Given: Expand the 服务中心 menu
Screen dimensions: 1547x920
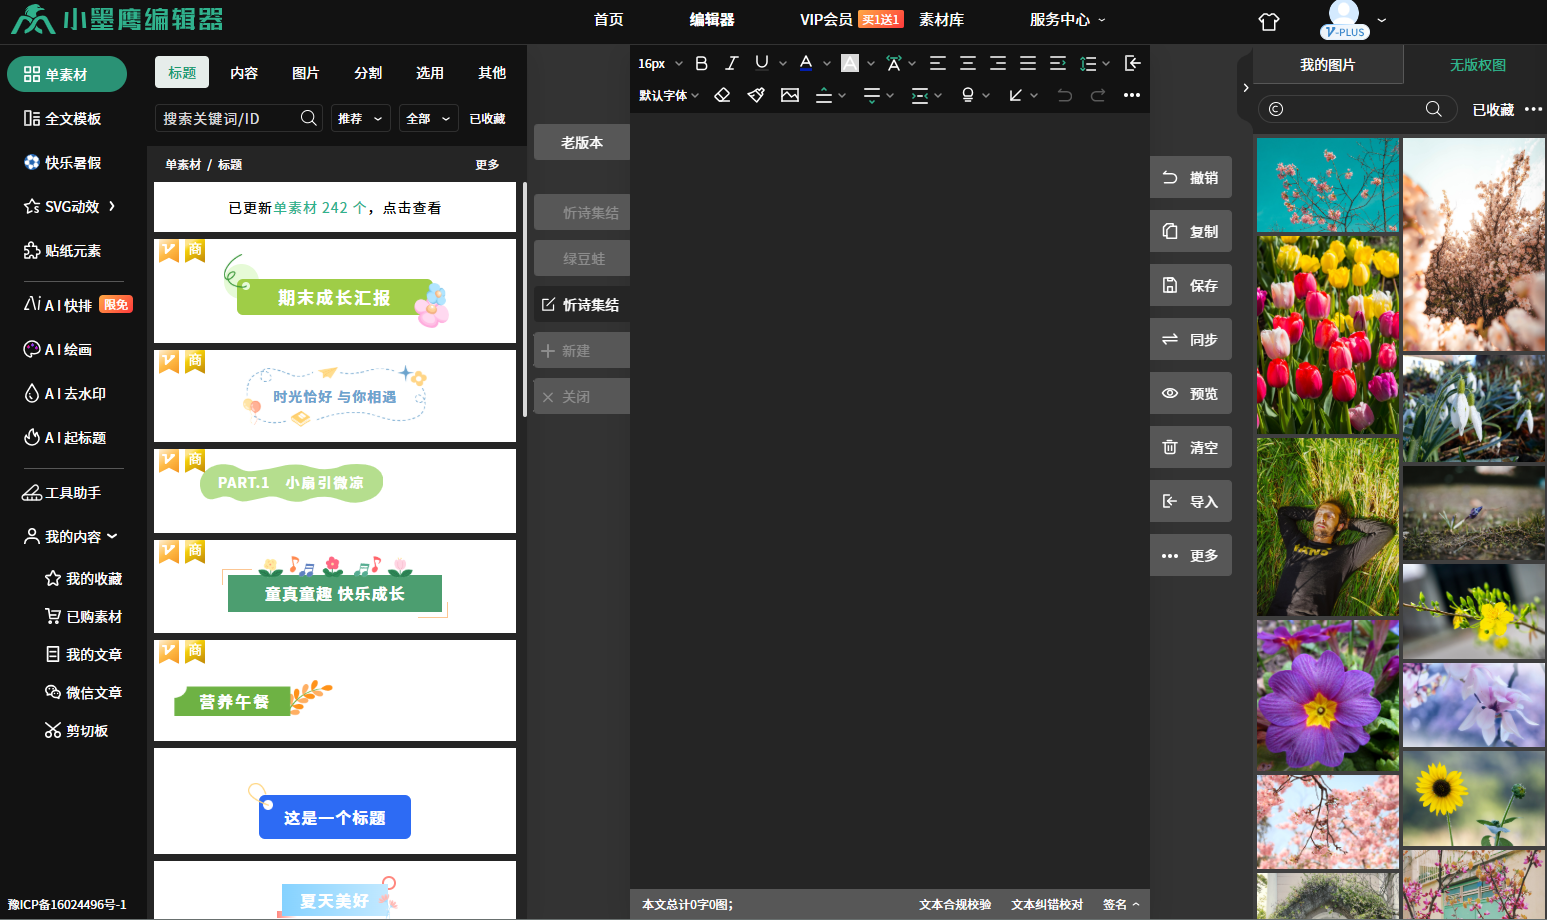Looking at the screenshot, I should coord(1067,20).
